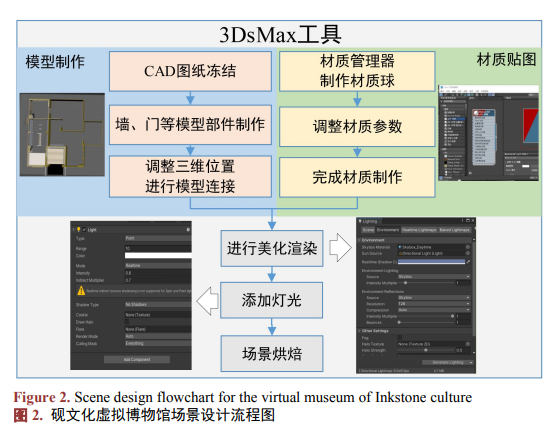
Task: Click the light Color white swatch
Action: 158,256
